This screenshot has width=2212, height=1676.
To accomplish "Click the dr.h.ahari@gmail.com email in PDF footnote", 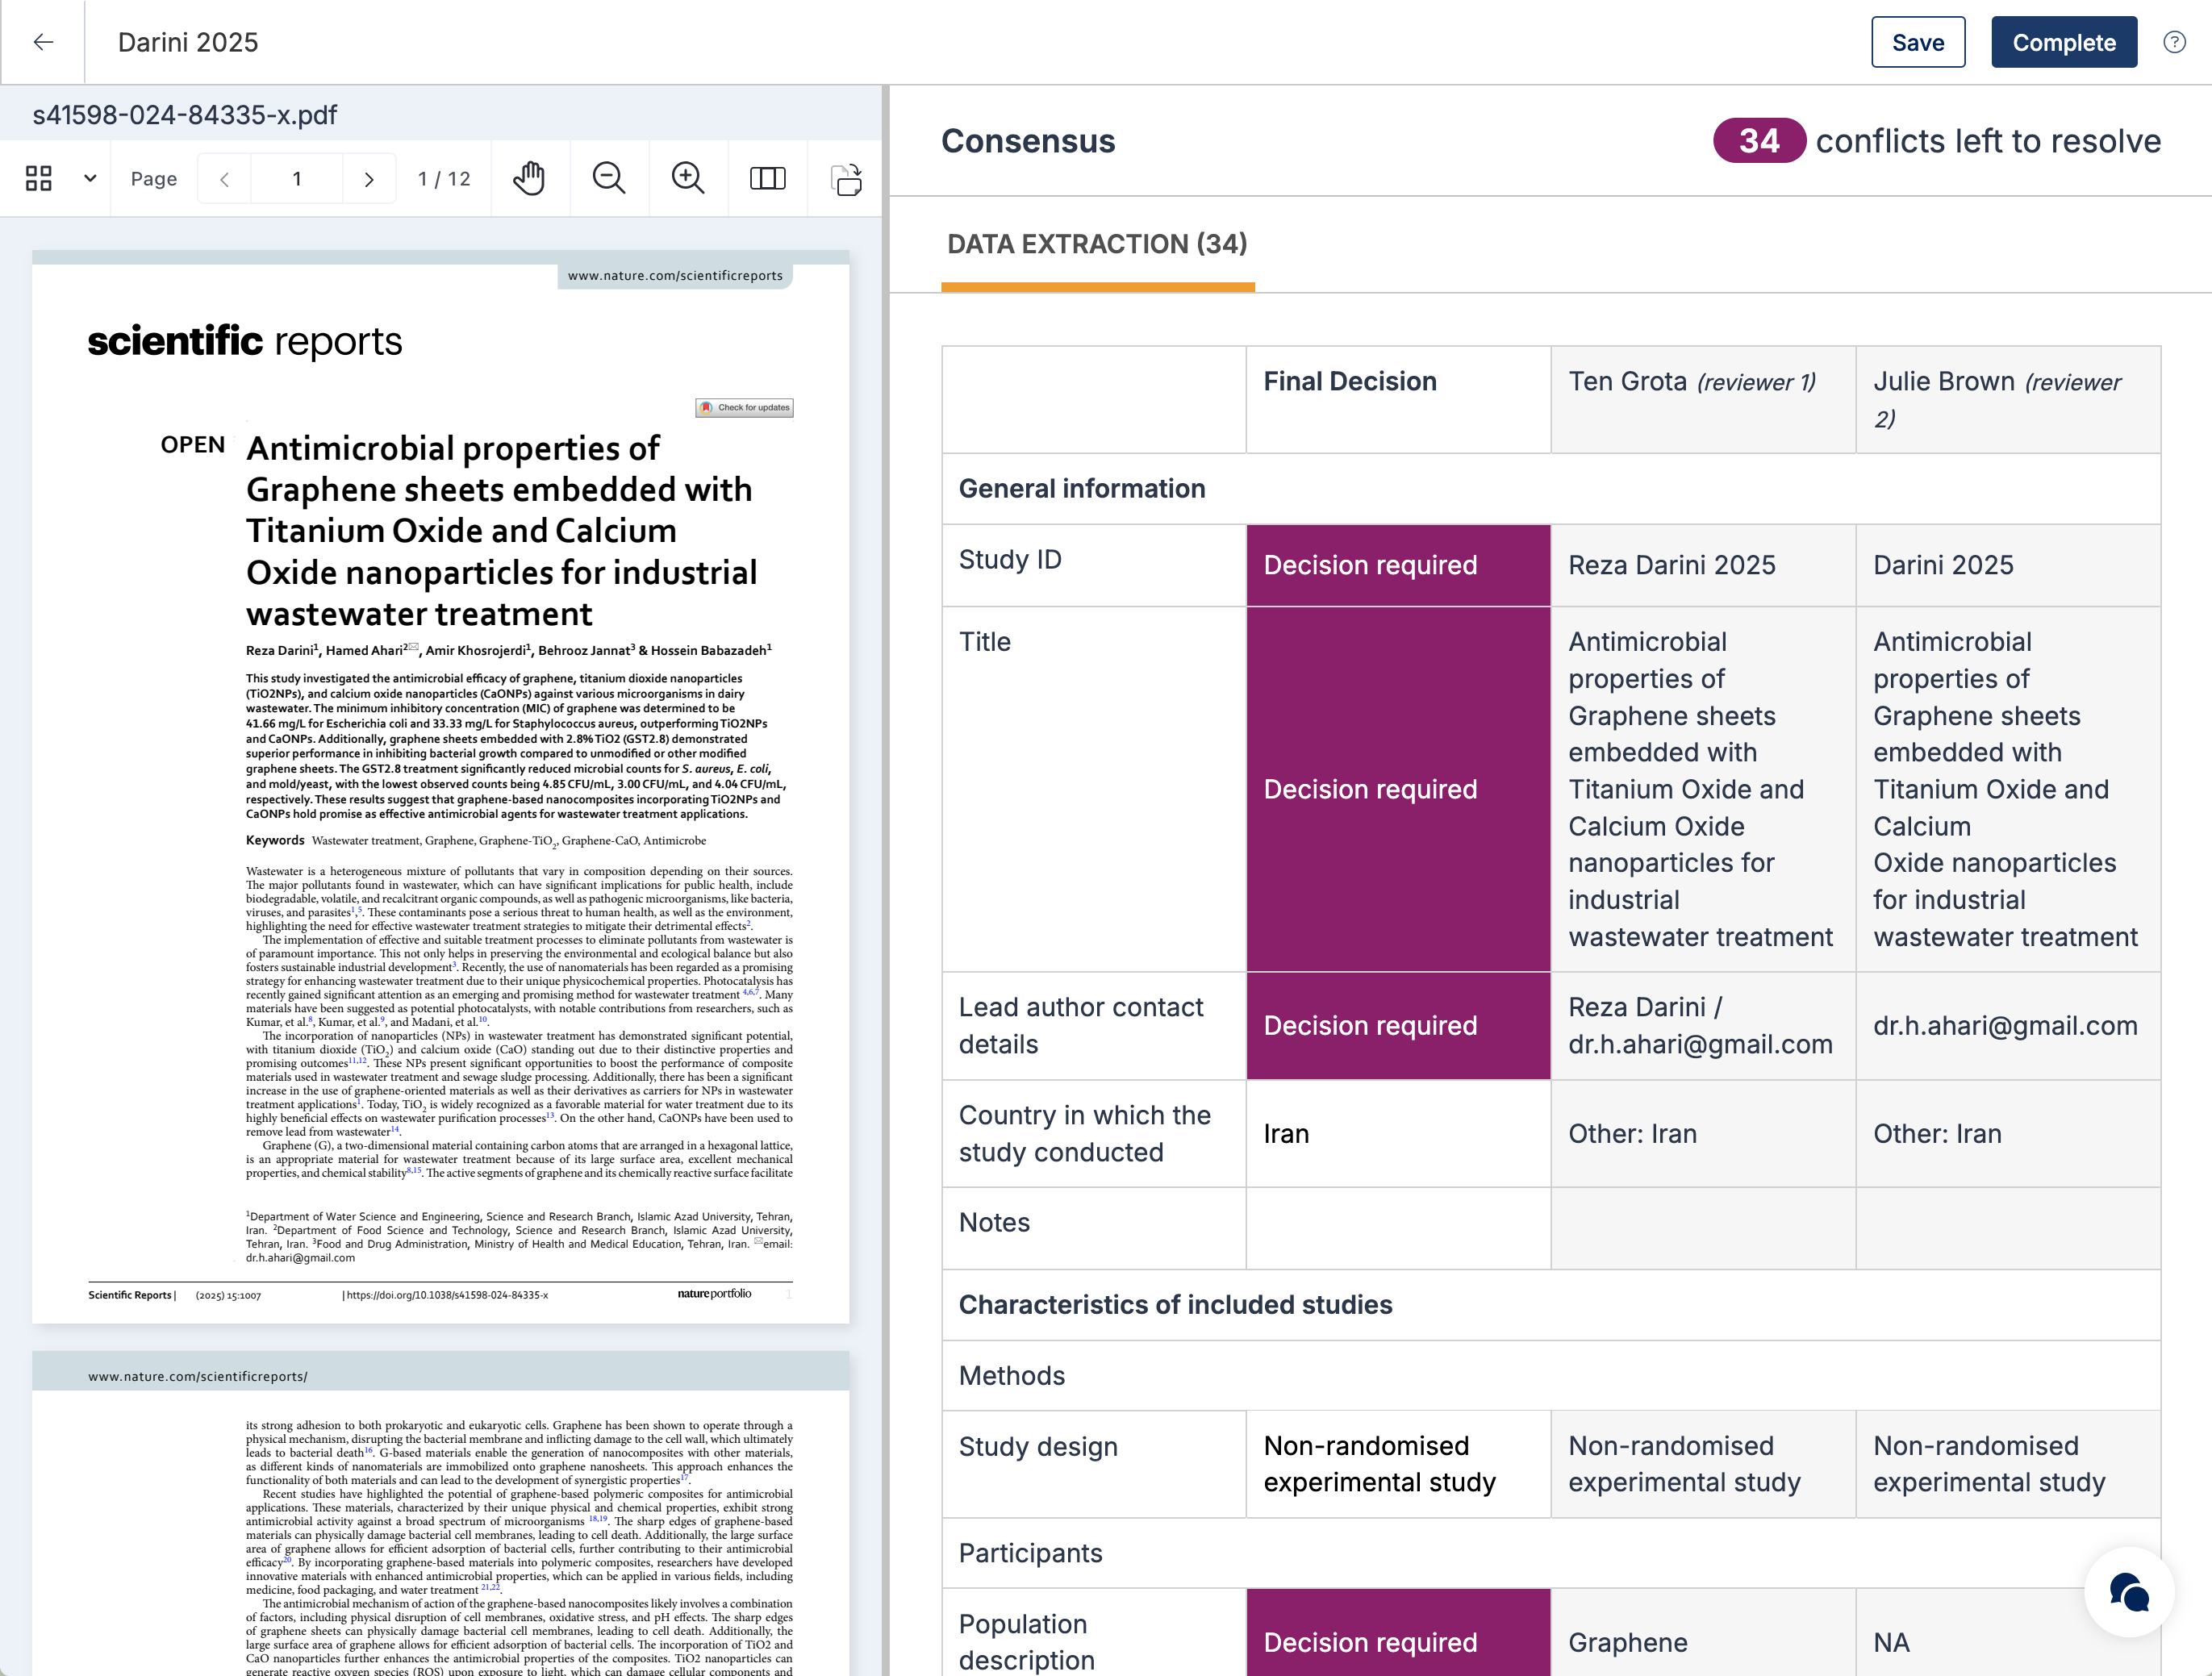I will pos(300,1258).
